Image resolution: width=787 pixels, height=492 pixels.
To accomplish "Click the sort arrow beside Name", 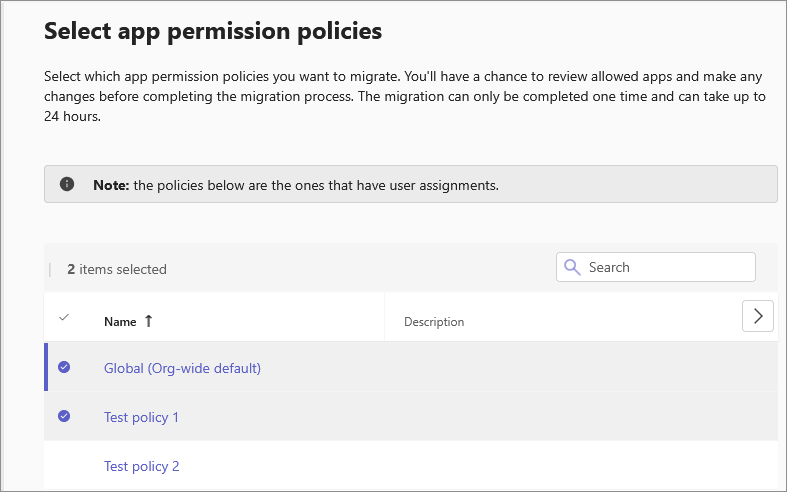I will tap(149, 321).
